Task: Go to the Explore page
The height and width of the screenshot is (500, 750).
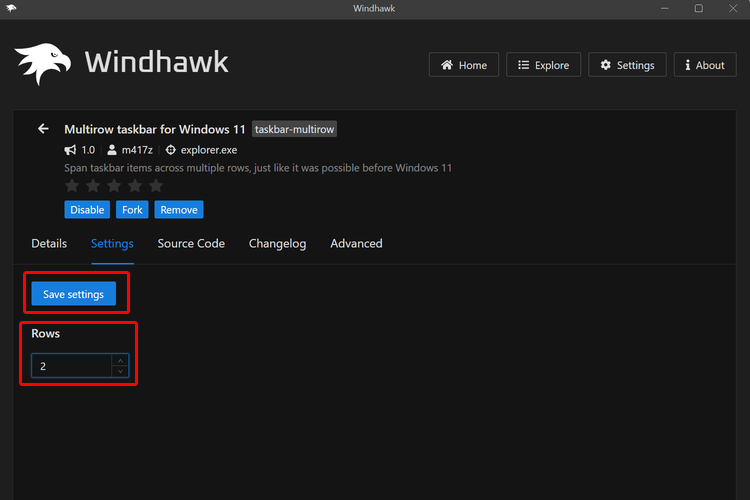Action: click(x=543, y=65)
